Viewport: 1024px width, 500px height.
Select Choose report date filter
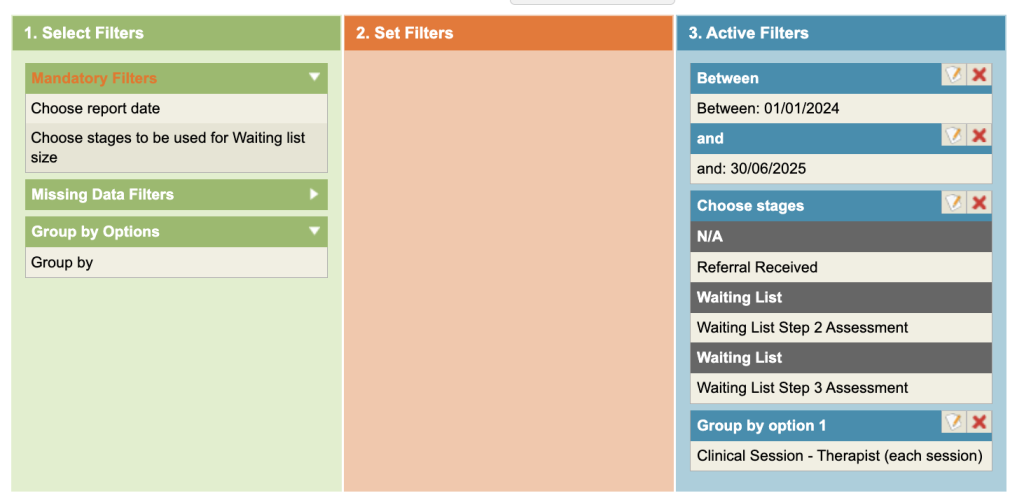[95, 108]
